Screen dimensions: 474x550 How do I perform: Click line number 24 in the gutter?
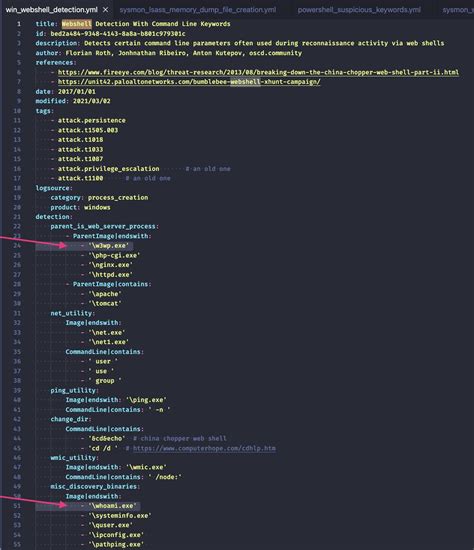pyautogui.click(x=17, y=246)
